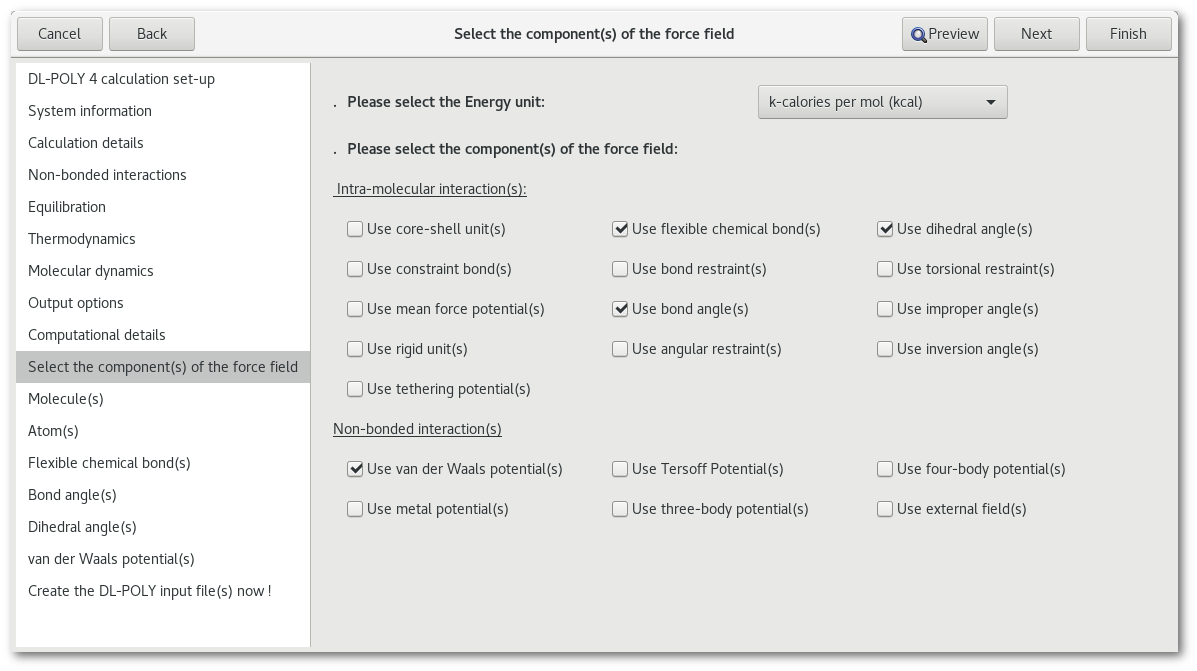Viewport: 1197px width, 671px height.
Task: Enable Use external field(s)
Action: coord(885,509)
